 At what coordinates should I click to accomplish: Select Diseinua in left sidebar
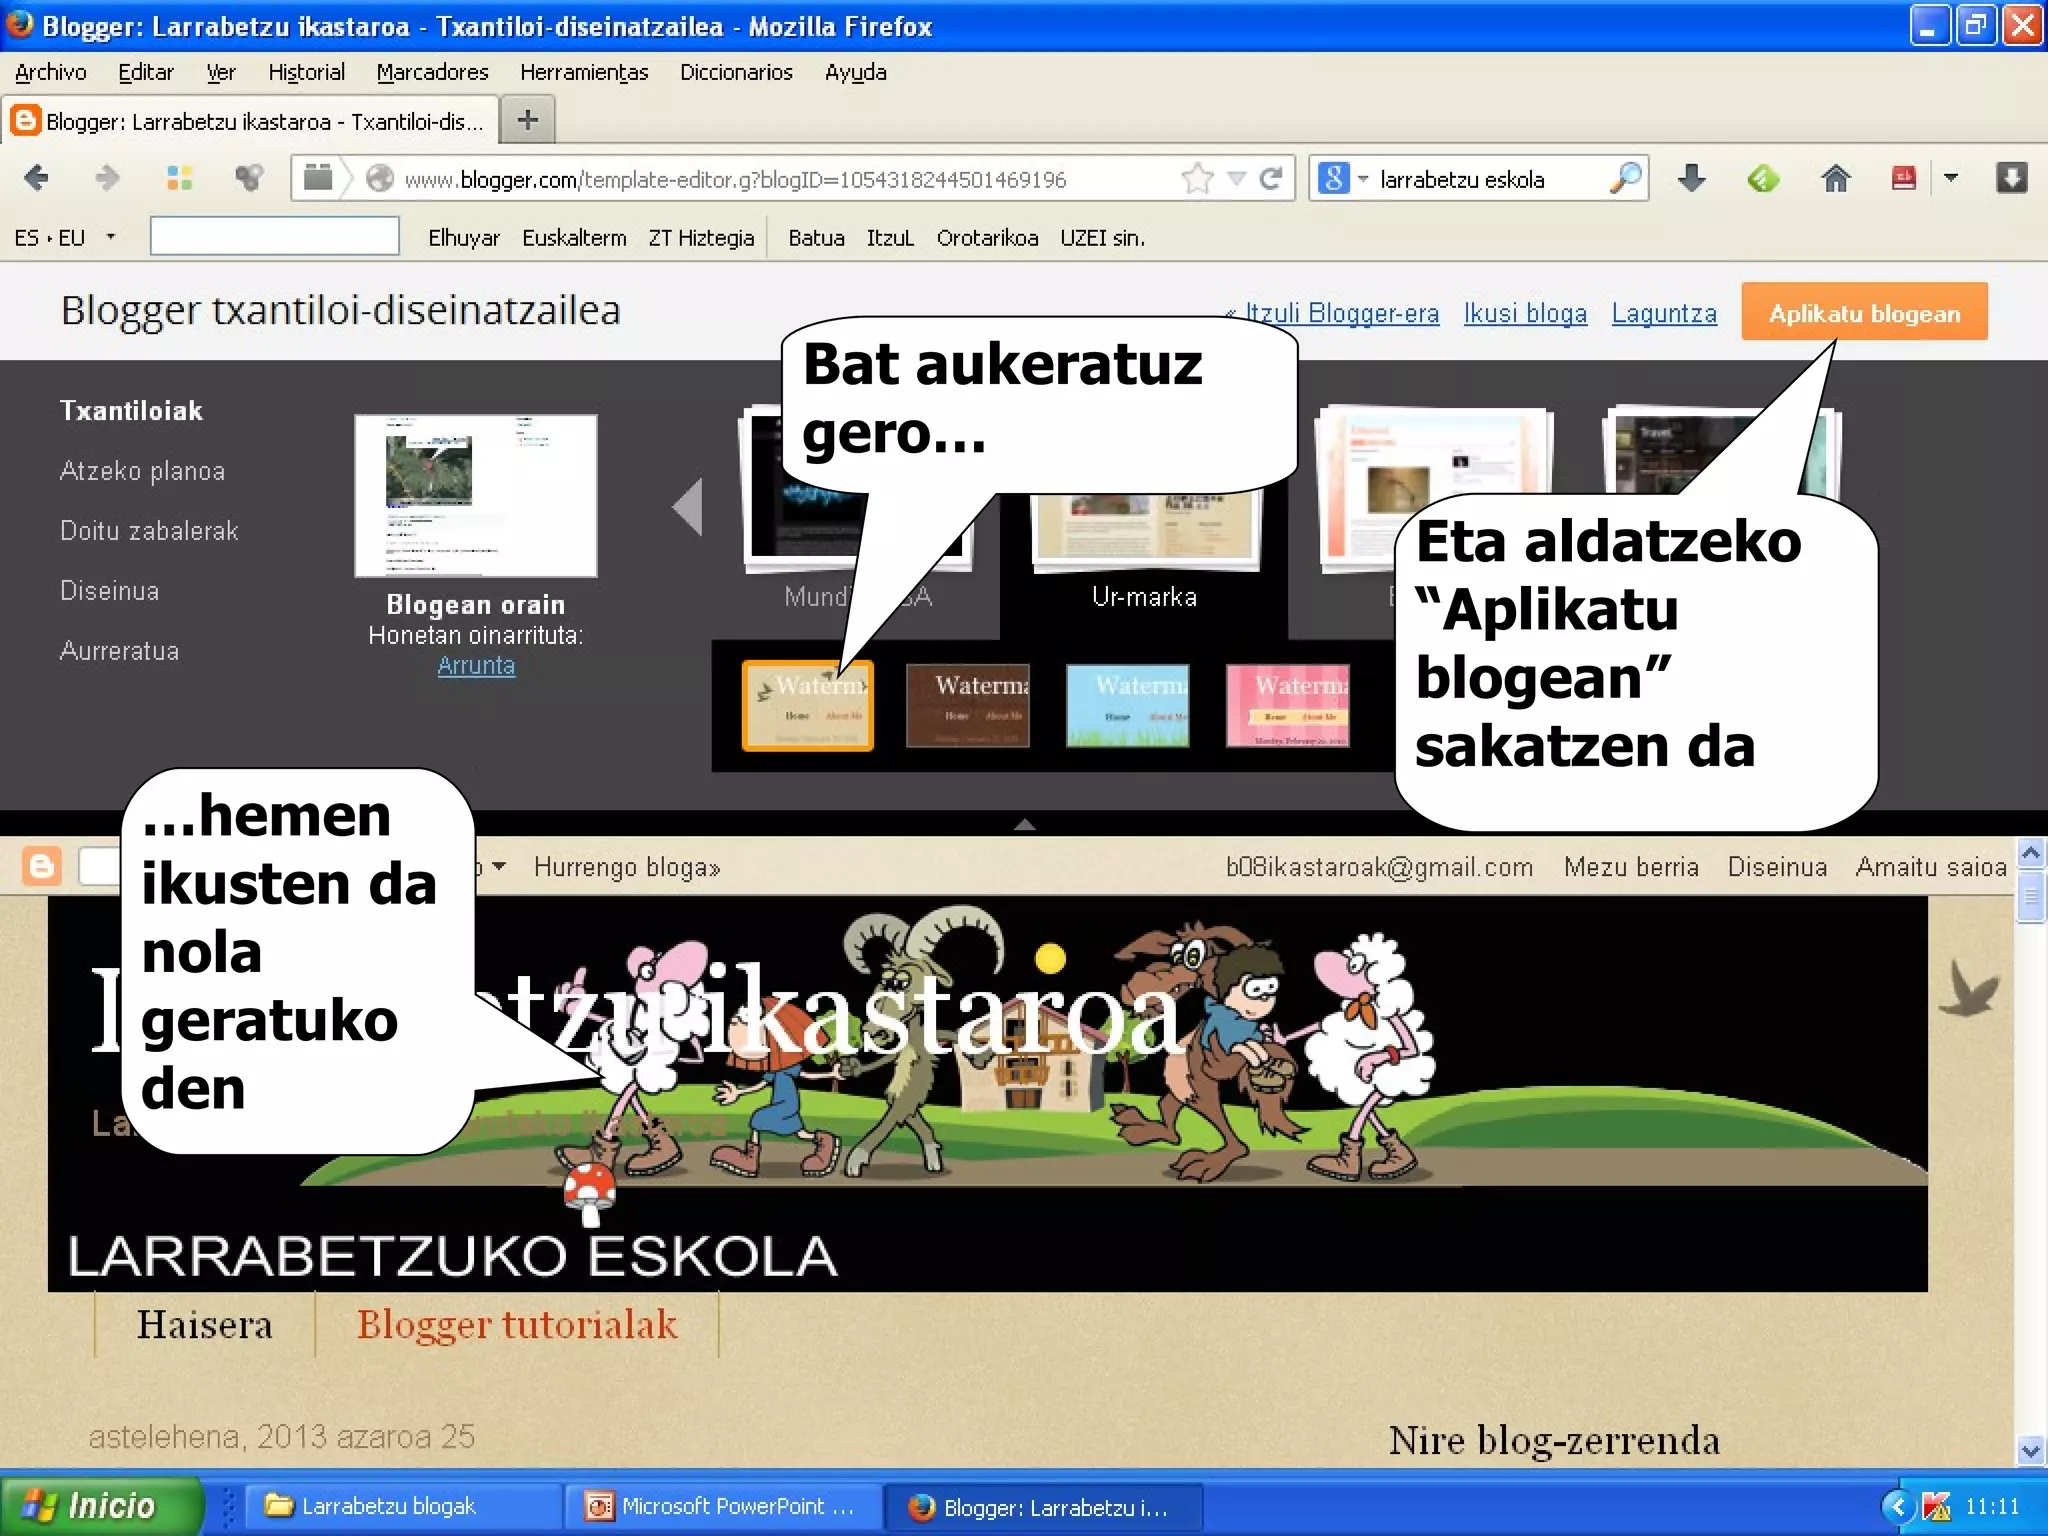click(x=109, y=591)
